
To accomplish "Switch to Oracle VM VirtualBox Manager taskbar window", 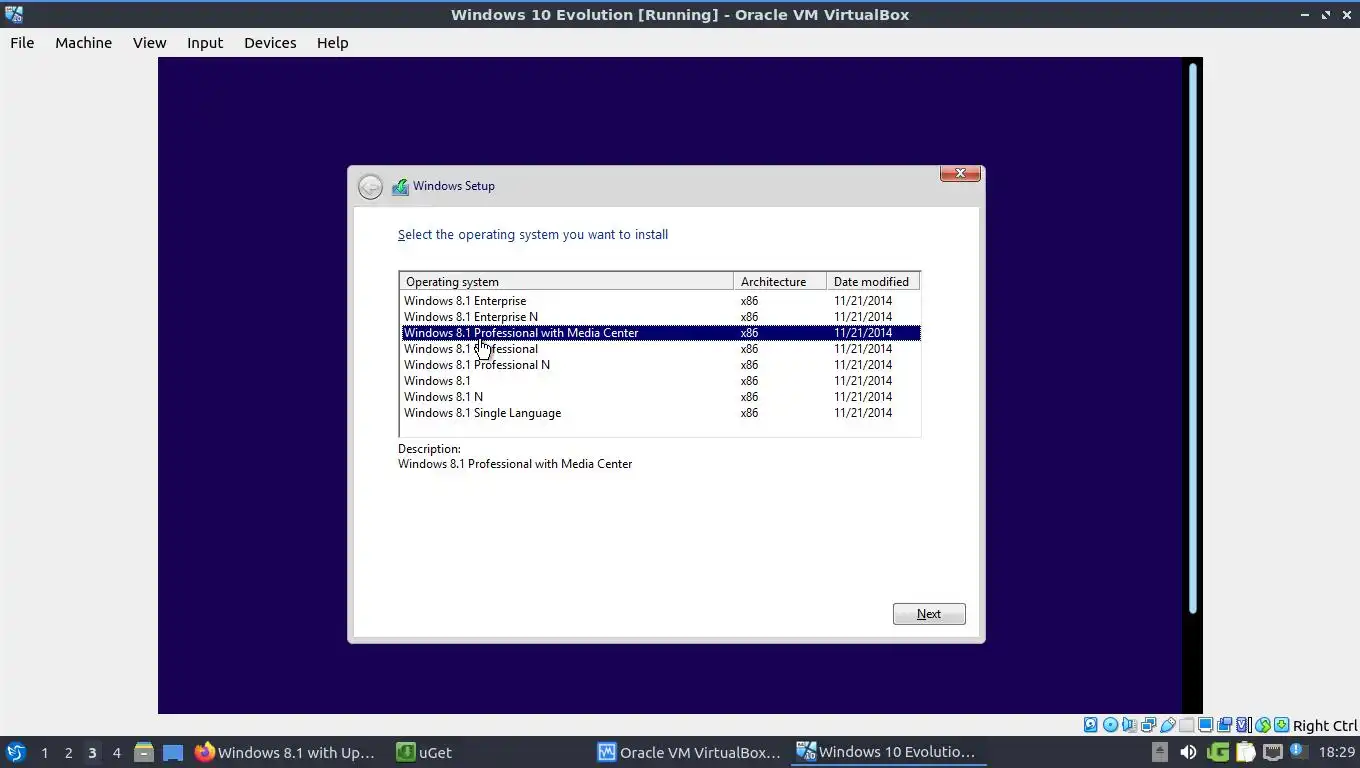I will pos(689,752).
